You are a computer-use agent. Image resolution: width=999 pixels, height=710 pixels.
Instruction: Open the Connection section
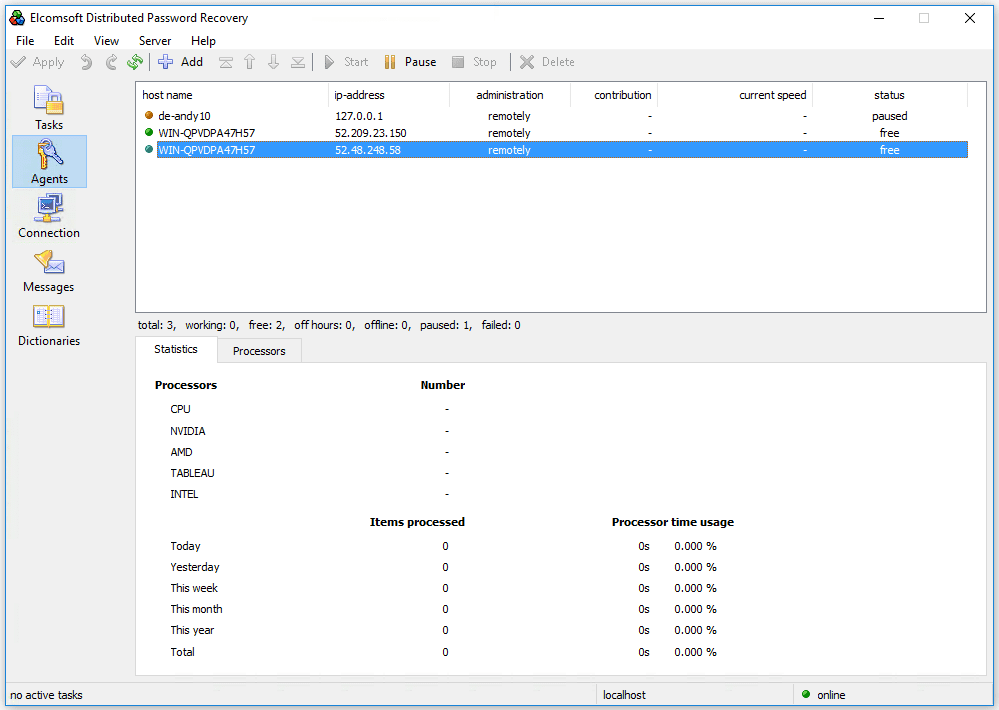(49, 215)
